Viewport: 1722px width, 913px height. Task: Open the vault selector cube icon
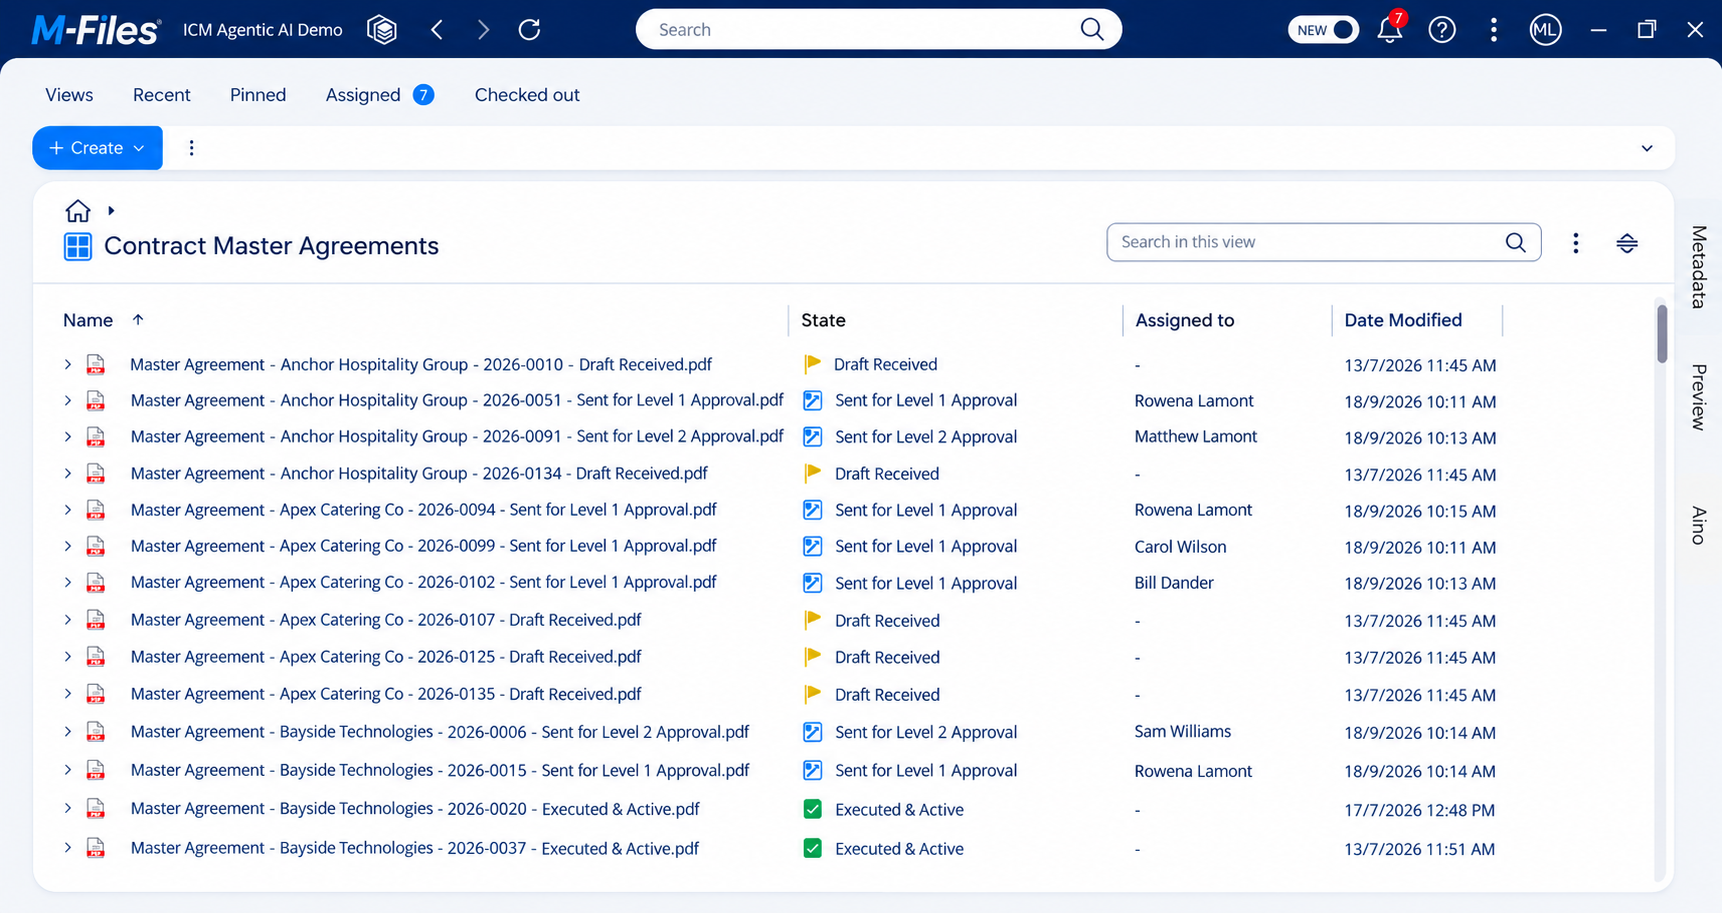(x=382, y=30)
